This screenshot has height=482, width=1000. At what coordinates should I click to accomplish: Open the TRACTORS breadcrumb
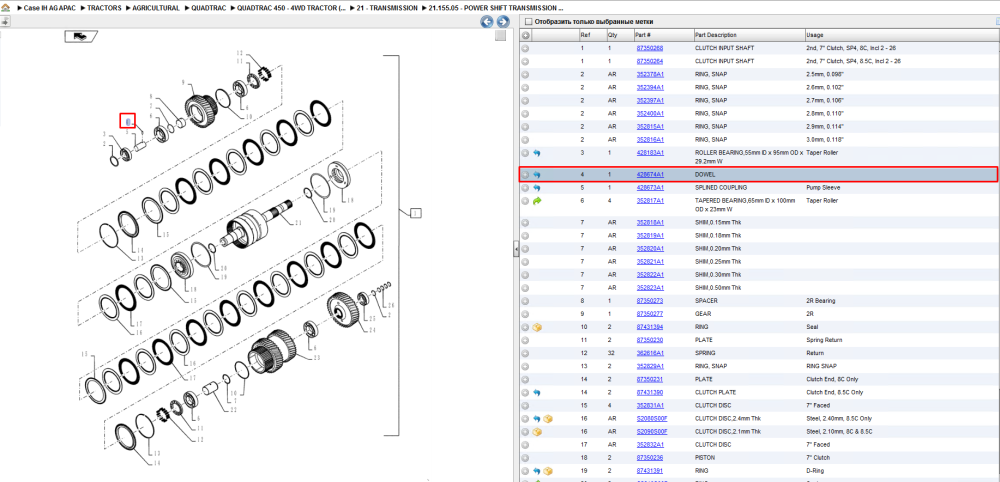click(x=105, y=8)
